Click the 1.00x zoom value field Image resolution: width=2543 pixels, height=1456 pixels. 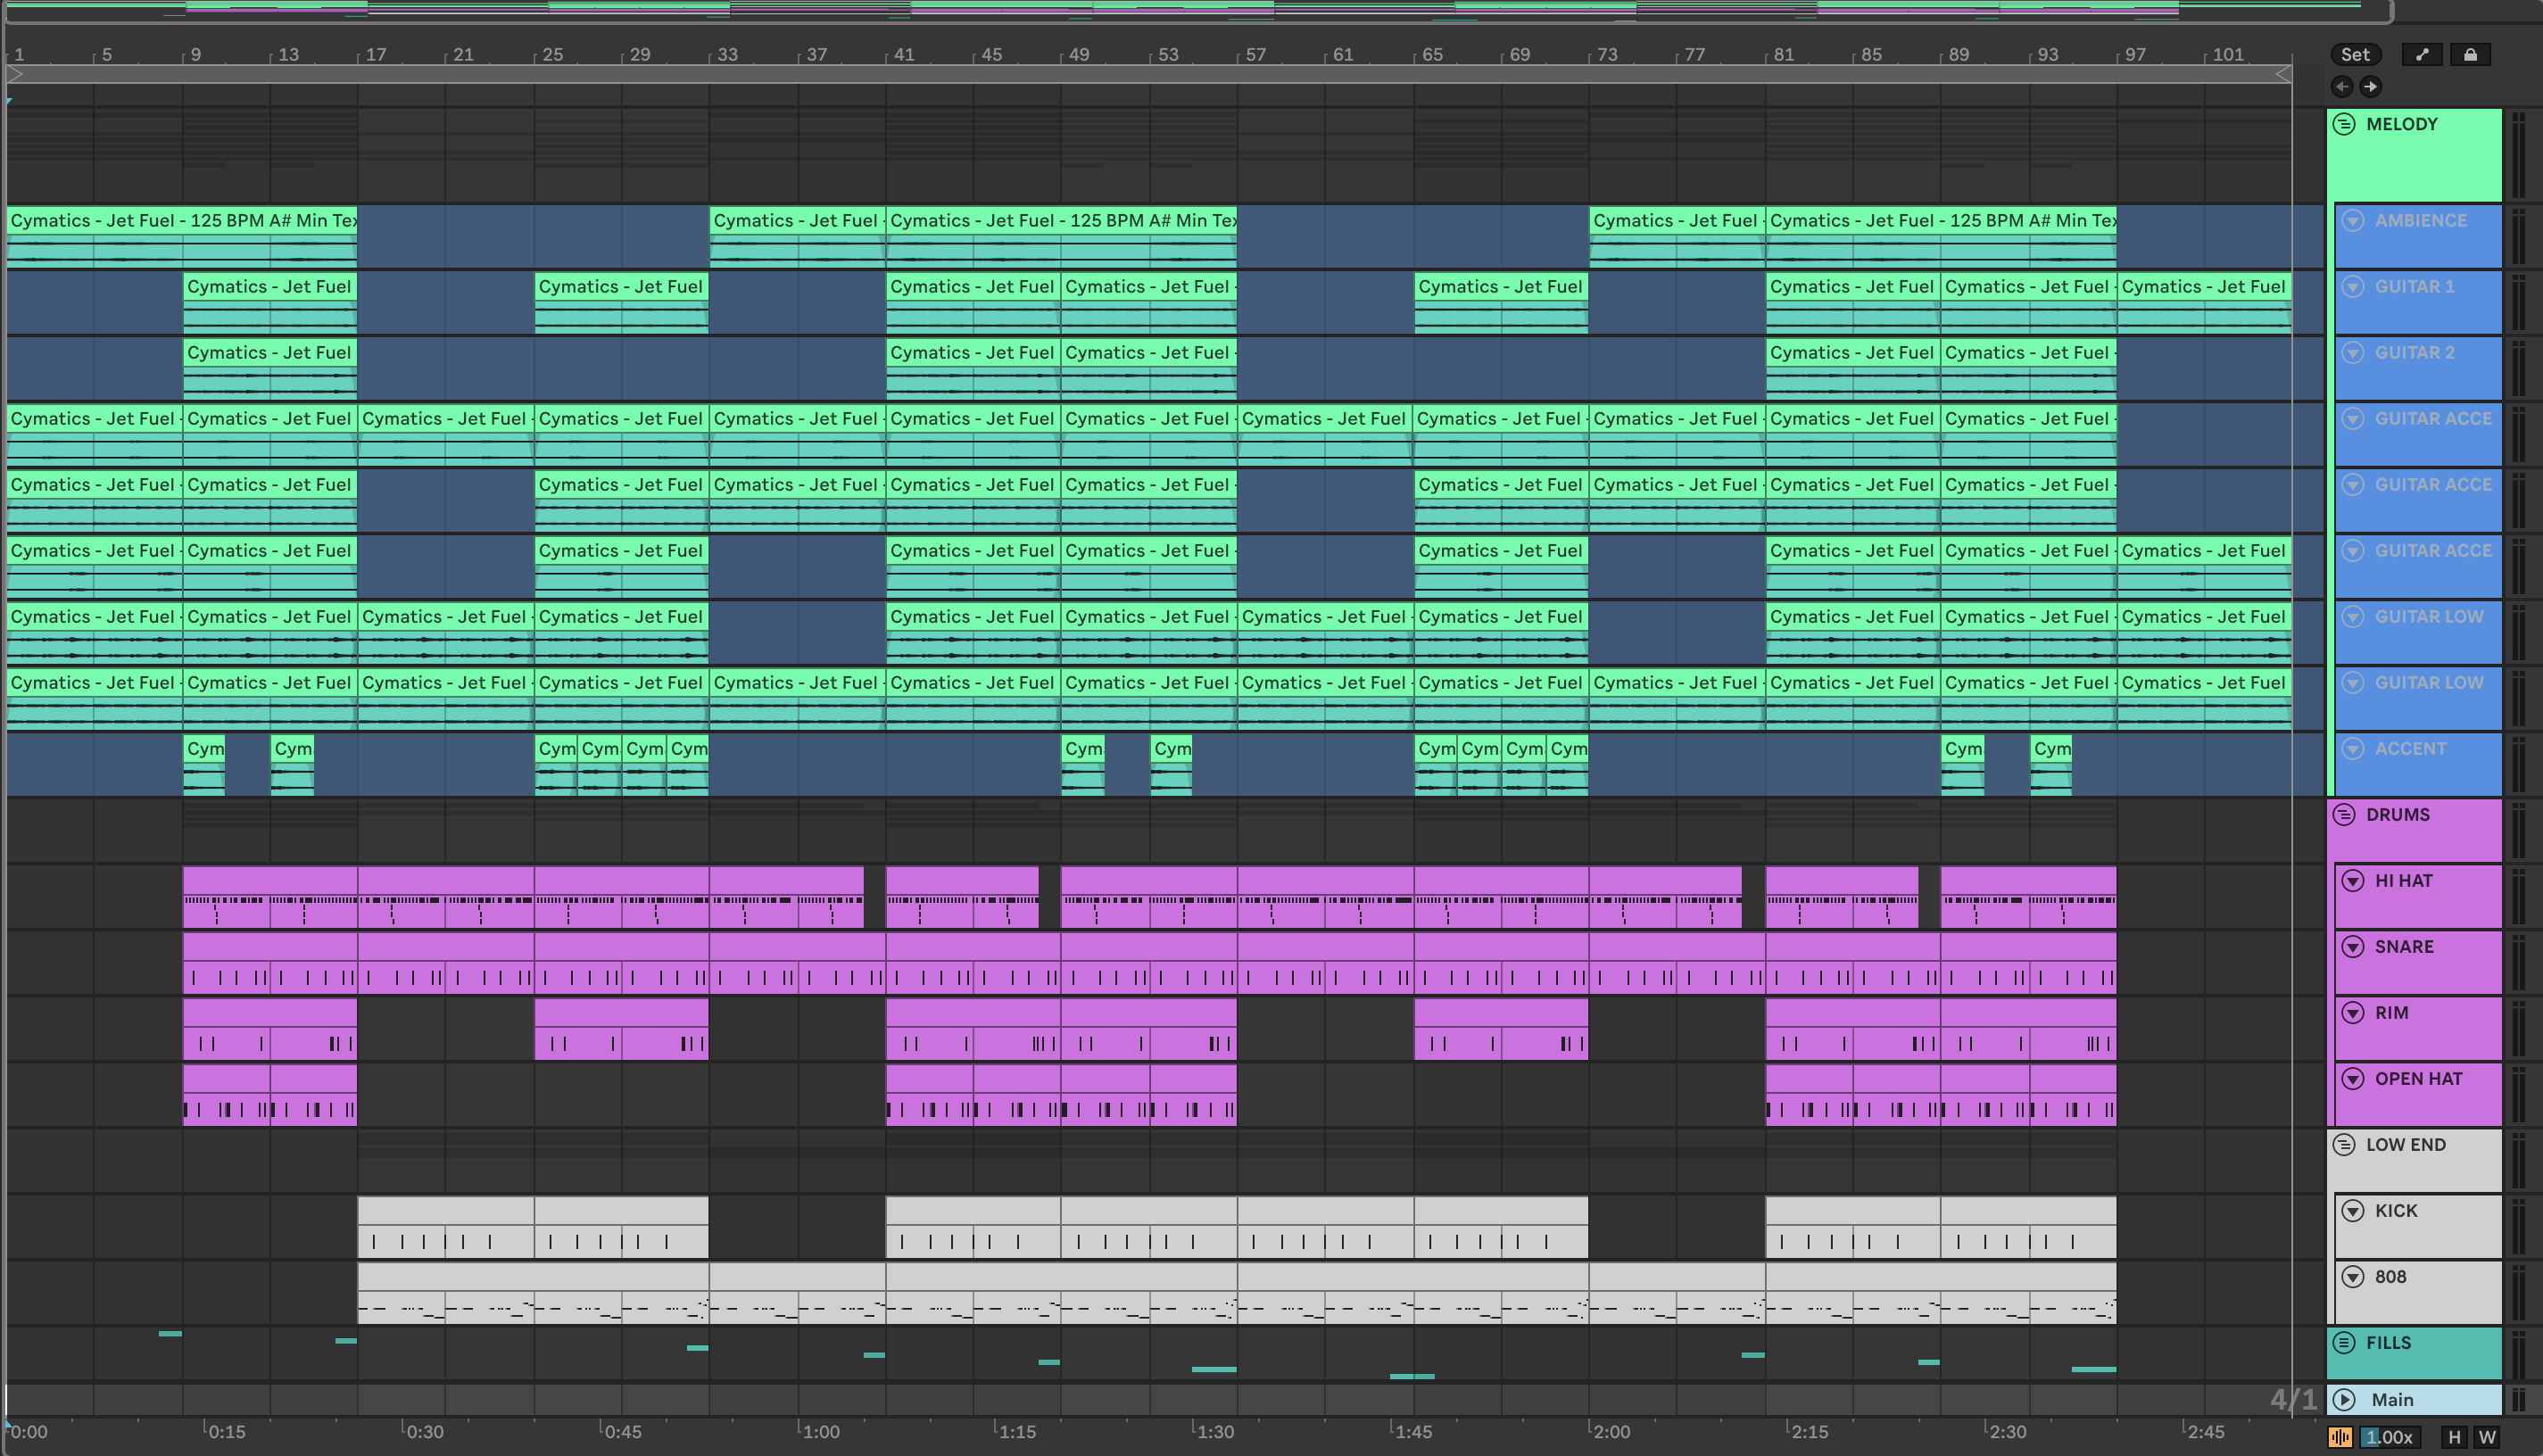2392,1437
